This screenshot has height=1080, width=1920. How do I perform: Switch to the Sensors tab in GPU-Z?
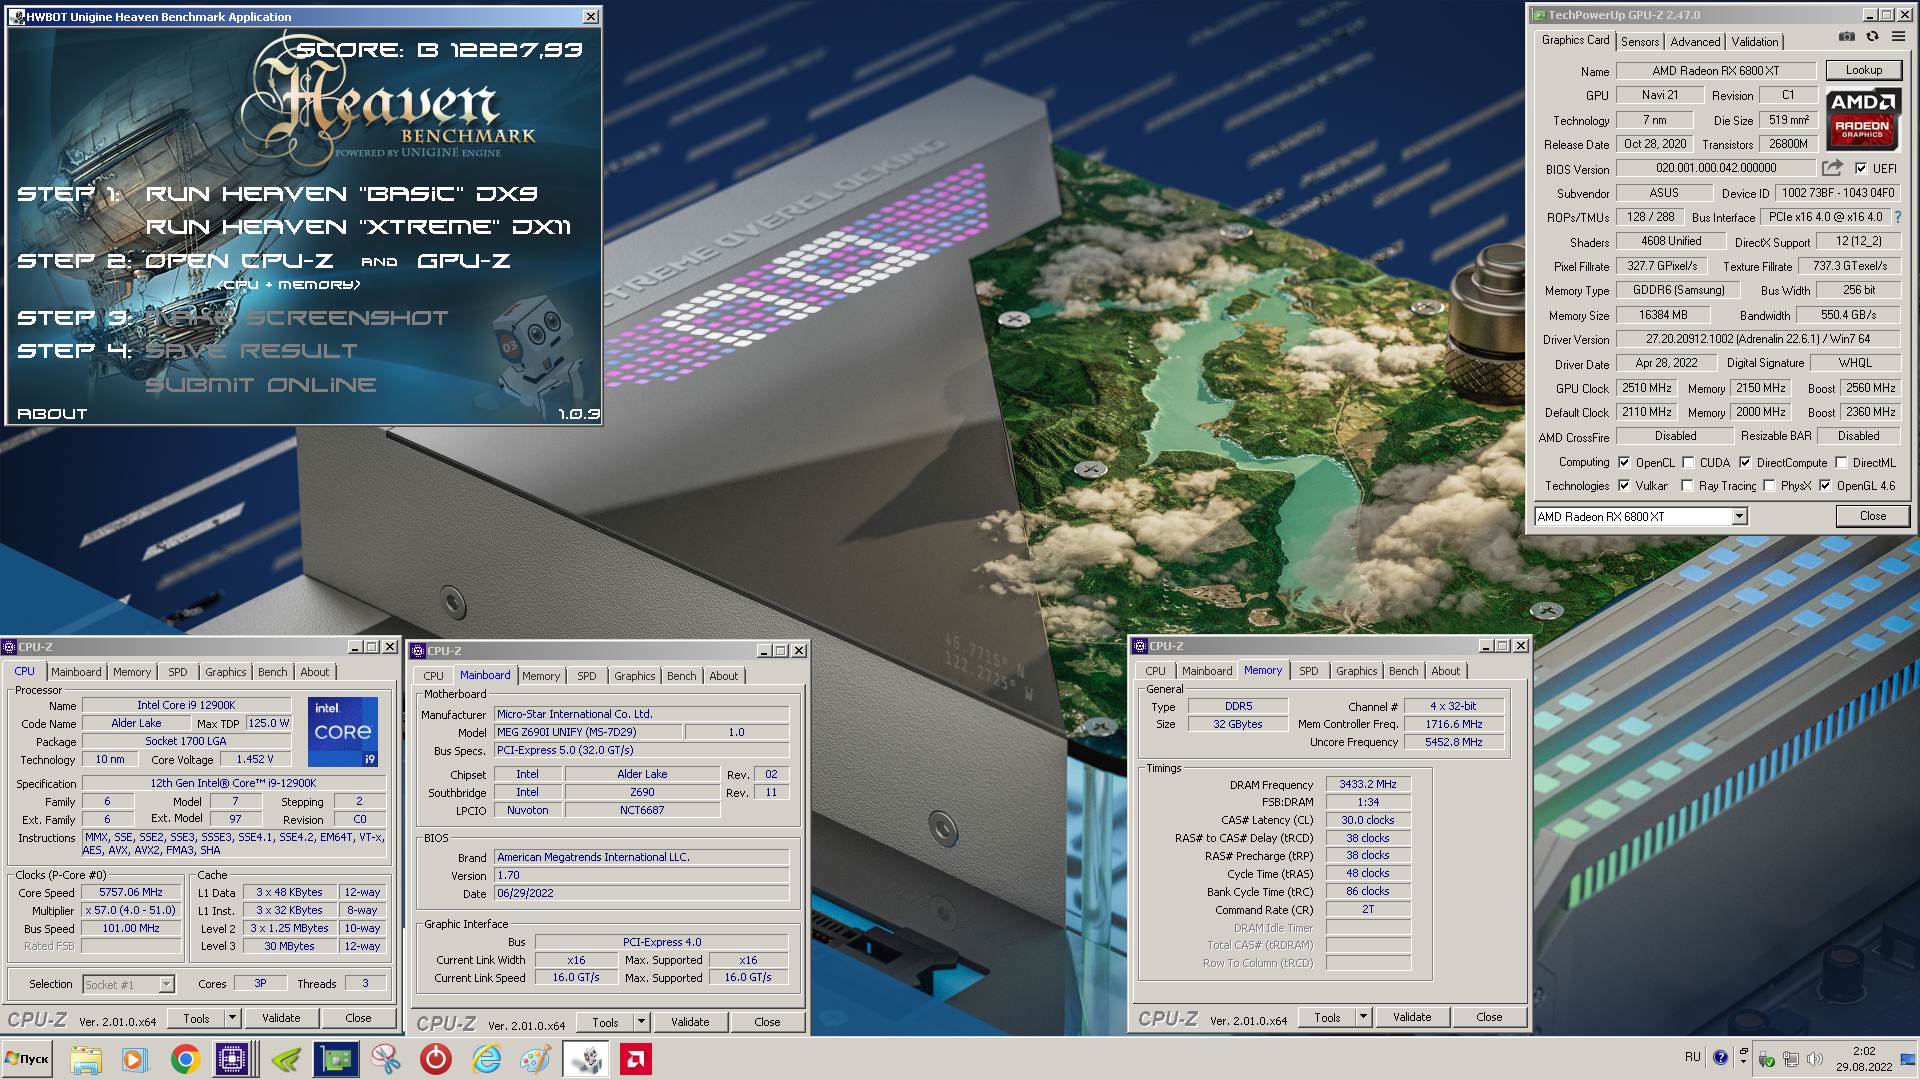pyautogui.click(x=1640, y=41)
